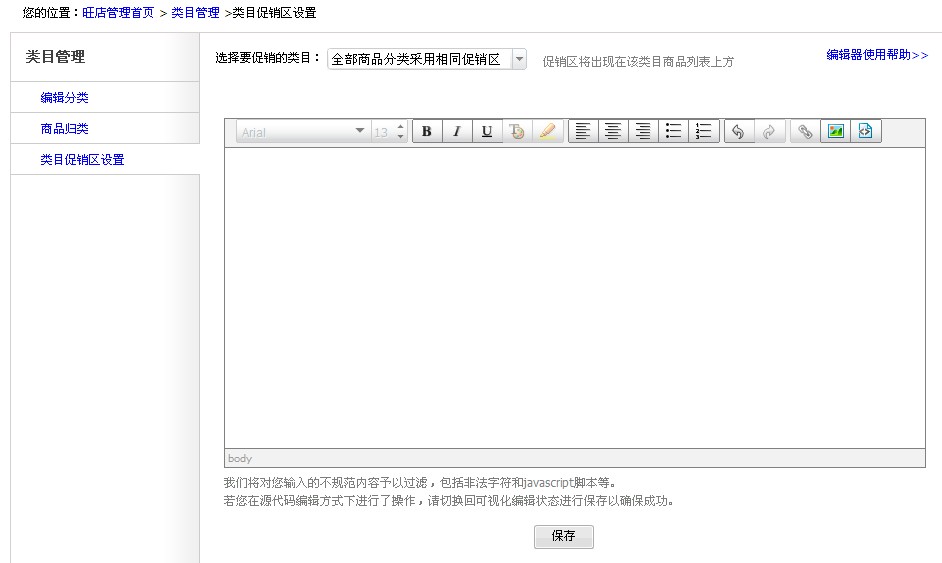Open the highlight background color icon
This screenshot has height=563, width=942.
click(x=547, y=132)
